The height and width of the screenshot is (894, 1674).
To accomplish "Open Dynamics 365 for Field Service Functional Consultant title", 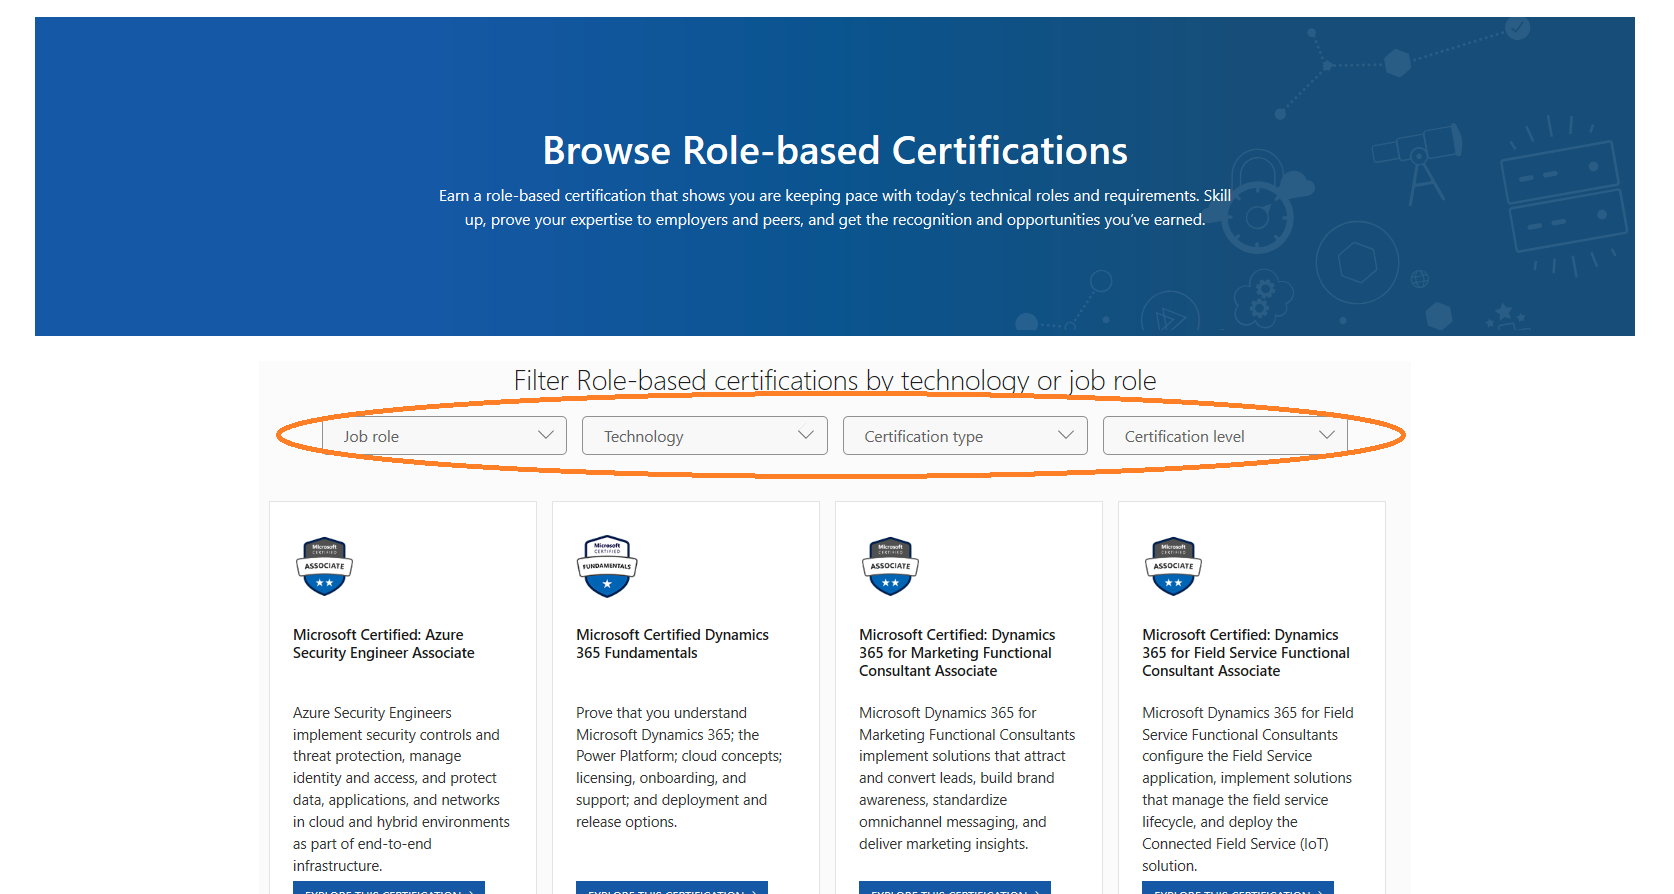I will (x=1246, y=653).
